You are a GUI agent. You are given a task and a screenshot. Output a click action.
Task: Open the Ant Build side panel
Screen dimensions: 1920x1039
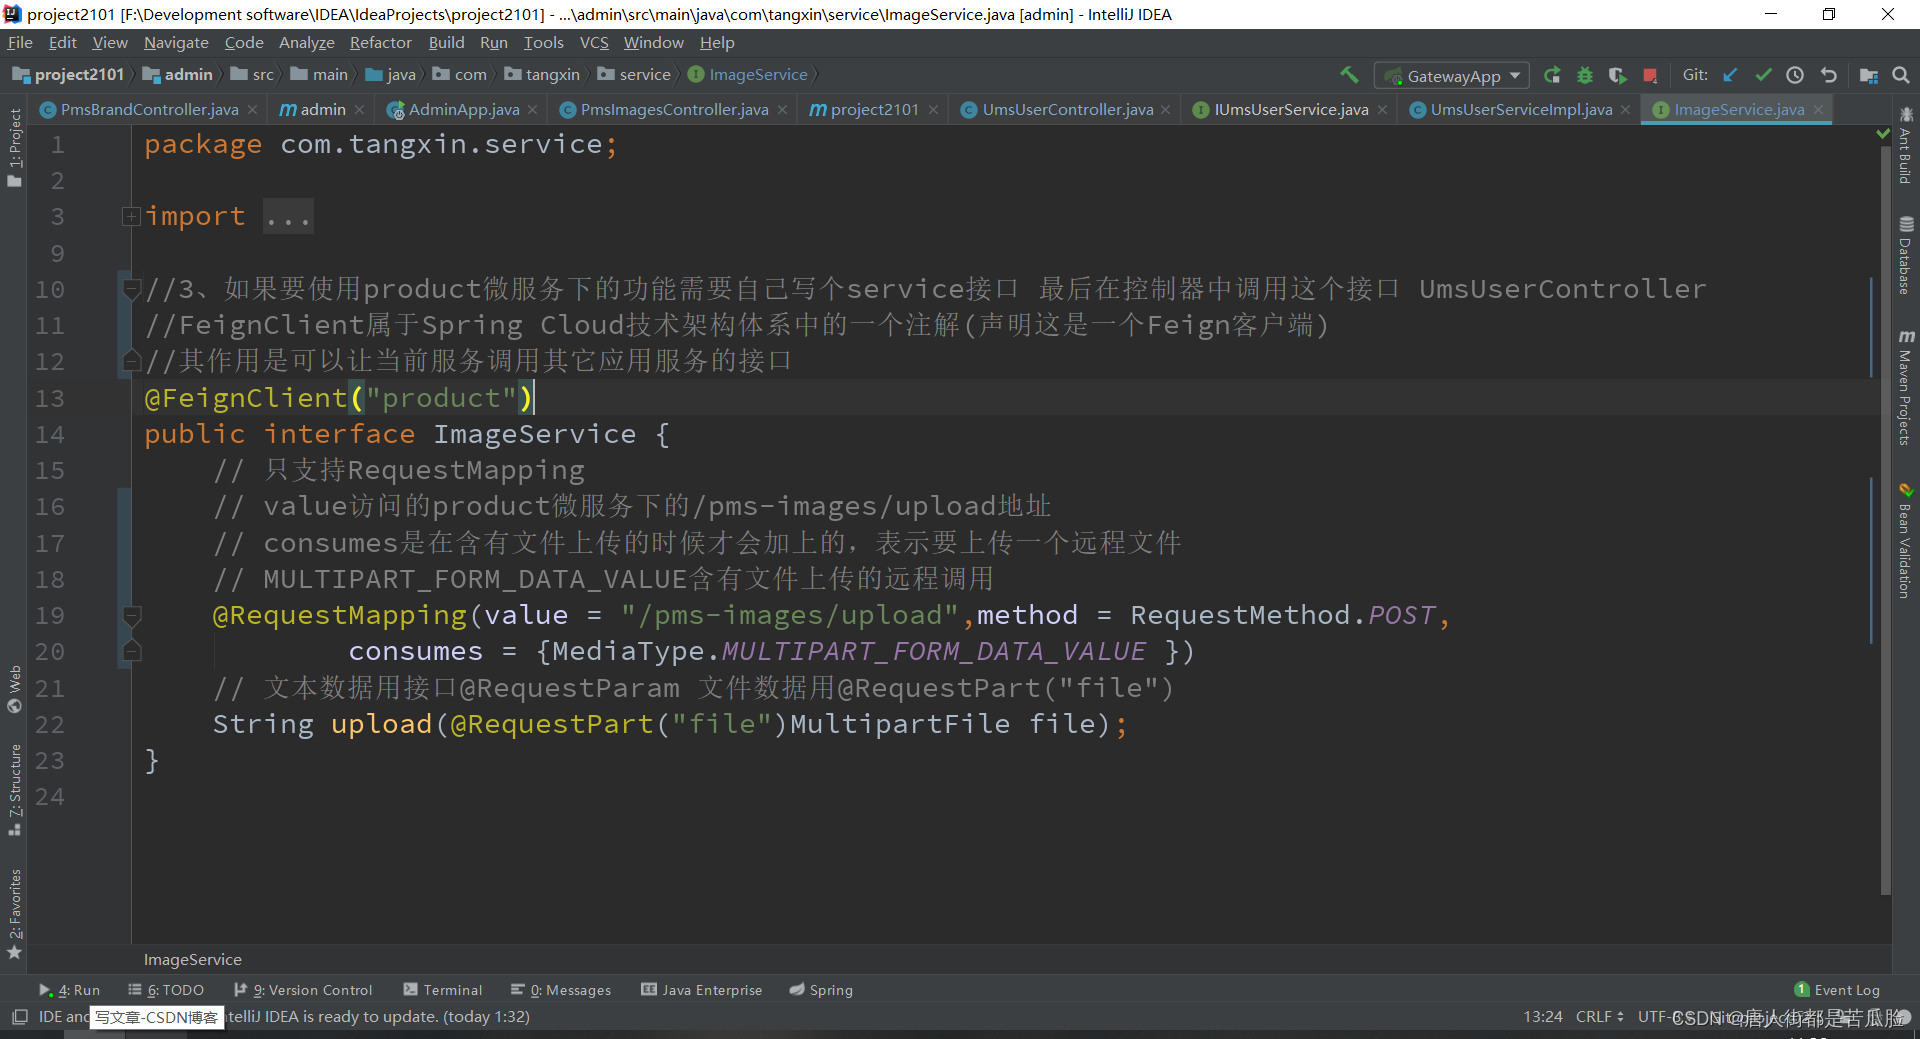[1906, 146]
